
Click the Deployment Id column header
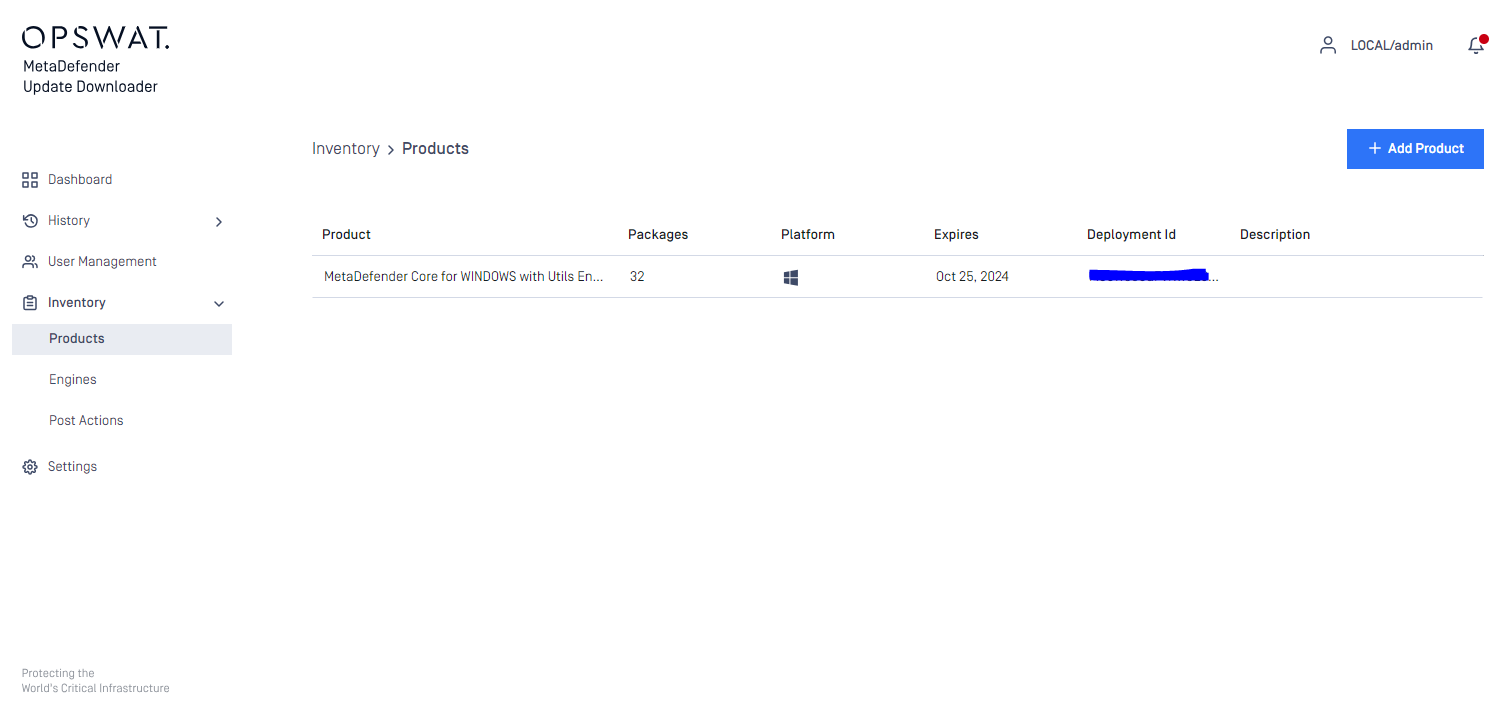coord(1131,235)
